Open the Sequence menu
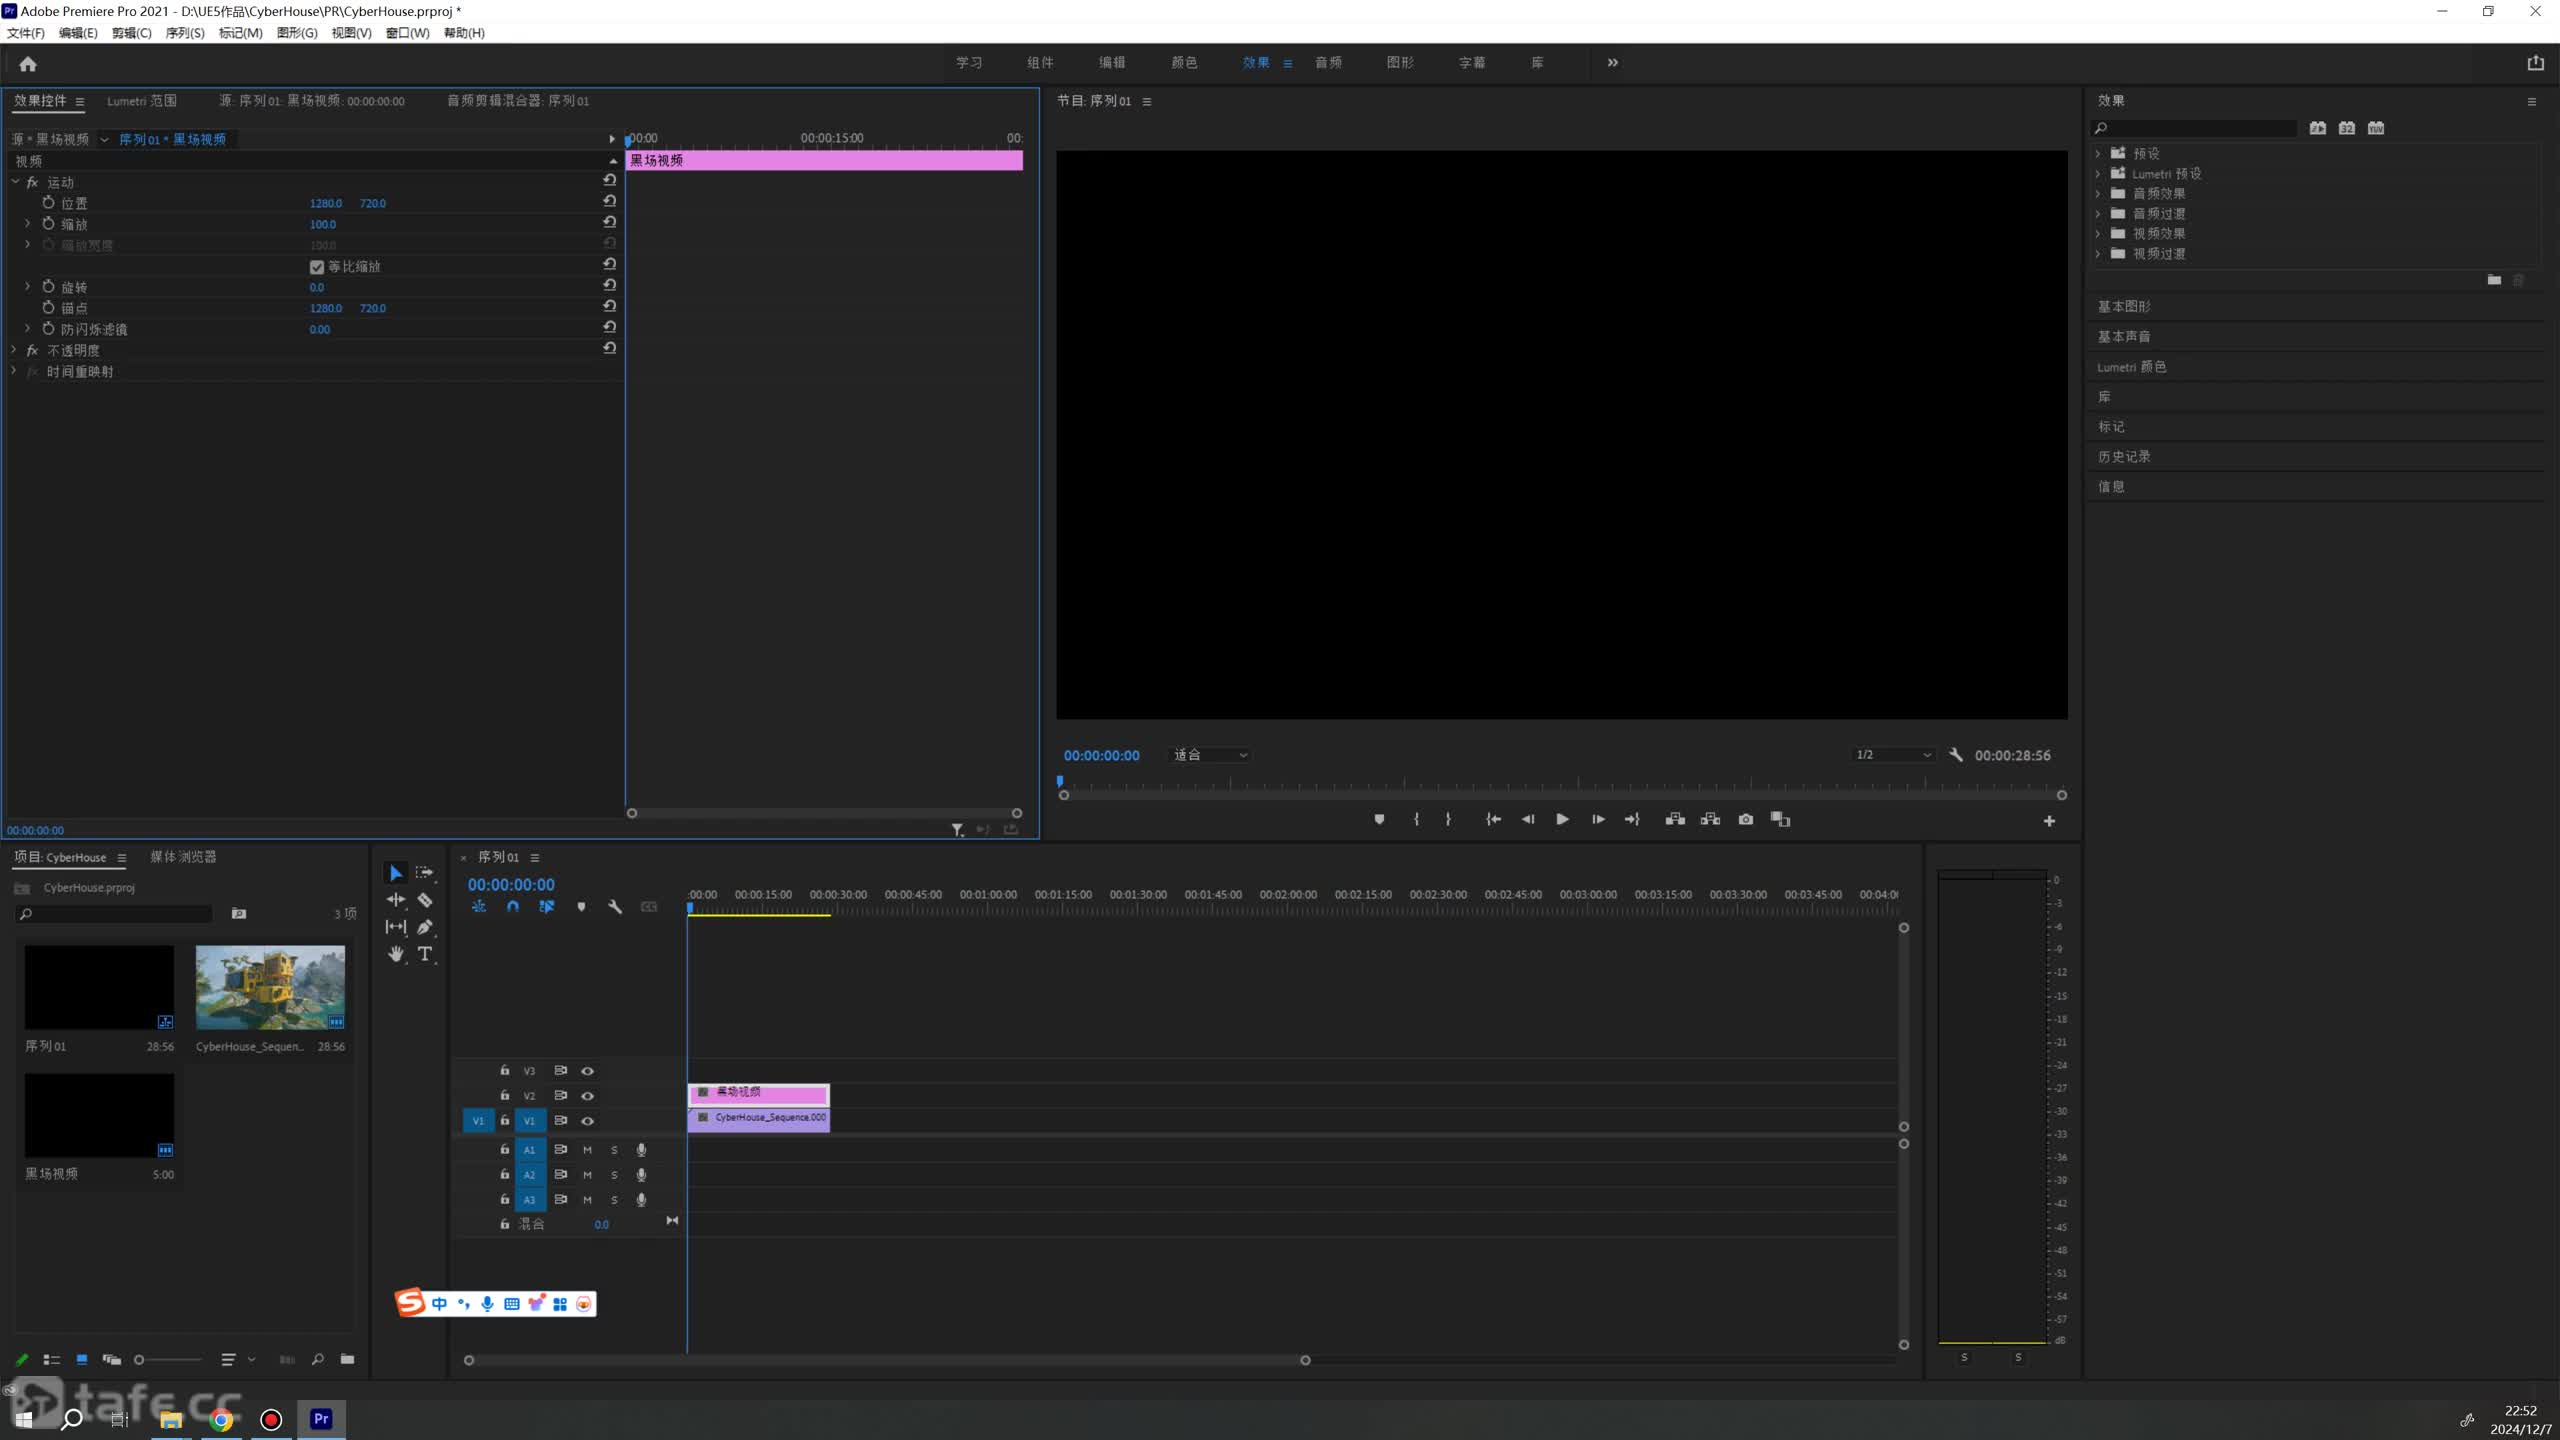The height and width of the screenshot is (1440, 2560). pyautogui.click(x=184, y=33)
